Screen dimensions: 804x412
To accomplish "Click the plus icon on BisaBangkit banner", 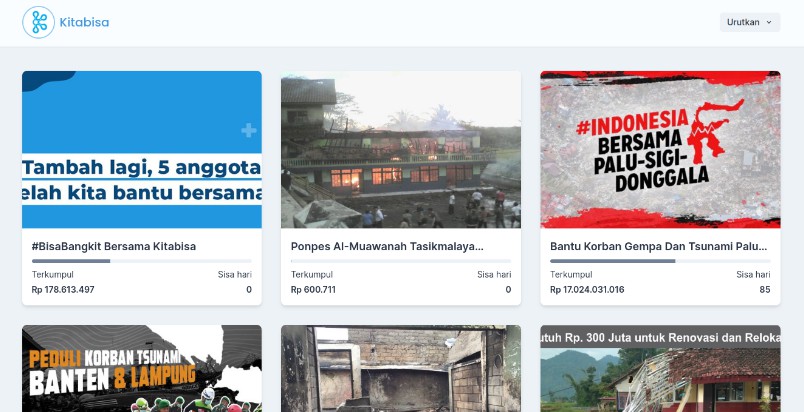I will 249,130.
